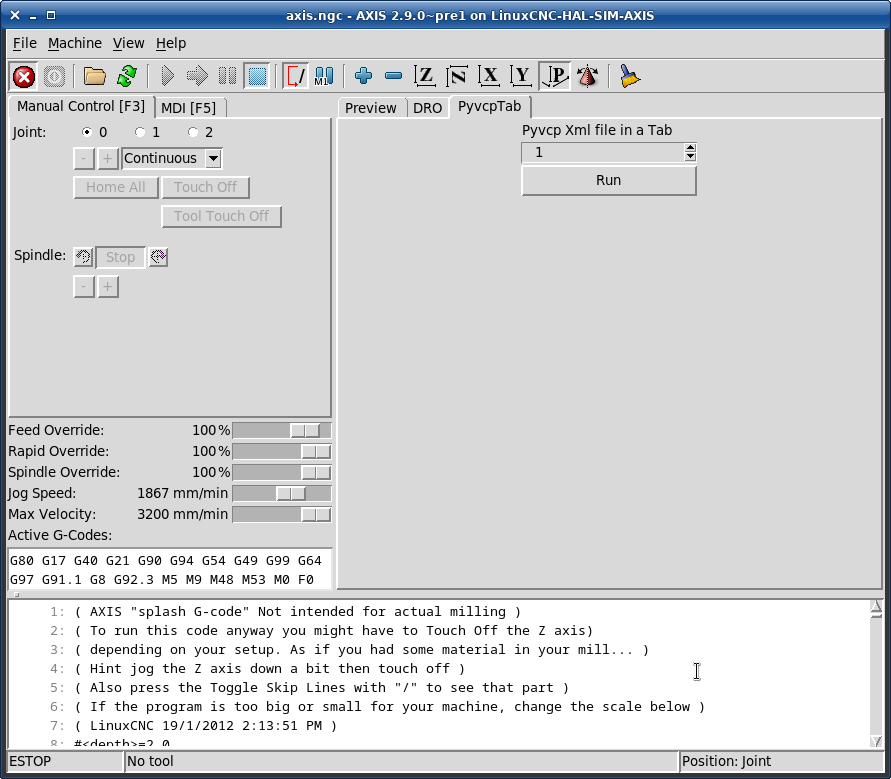Select G-code line 4 Hint jog
891x779 pixels.
(269, 669)
